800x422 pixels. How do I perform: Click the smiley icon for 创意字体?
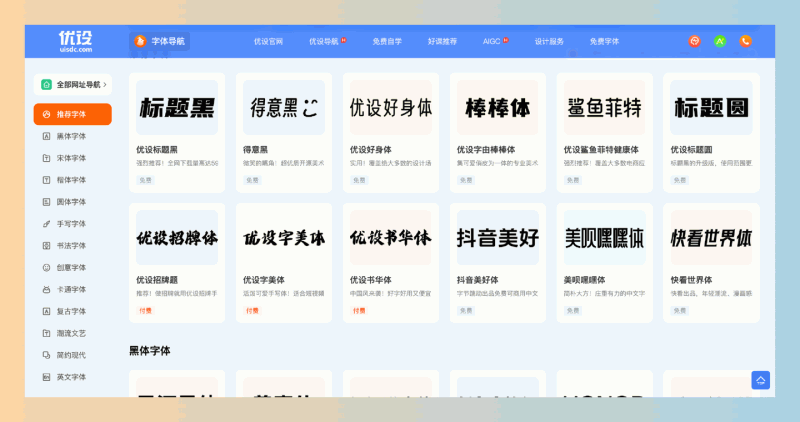point(46,268)
